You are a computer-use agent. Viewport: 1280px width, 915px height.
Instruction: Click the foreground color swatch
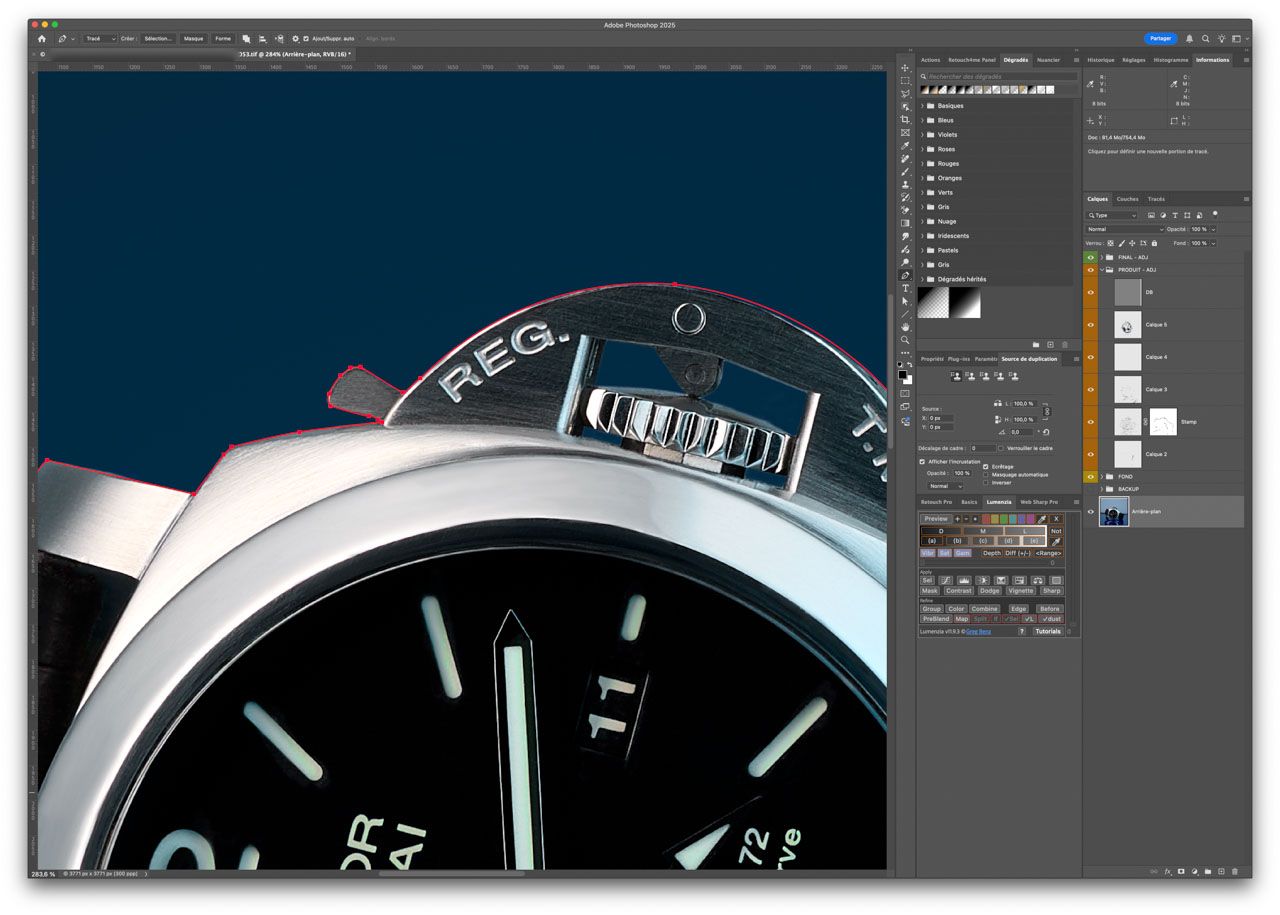pos(902,374)
